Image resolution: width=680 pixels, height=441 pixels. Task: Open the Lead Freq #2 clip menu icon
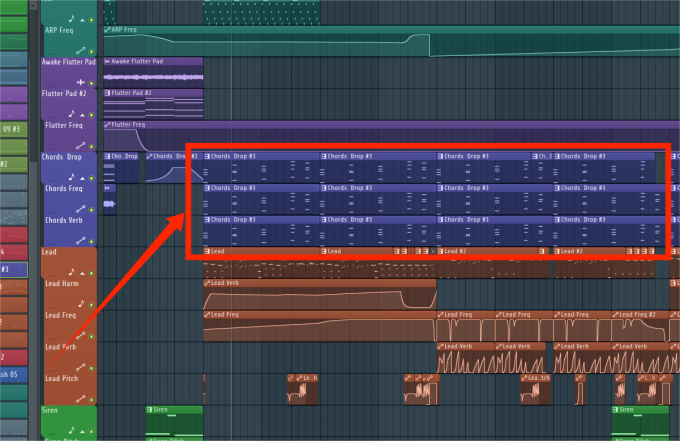[x=615, y=314]
